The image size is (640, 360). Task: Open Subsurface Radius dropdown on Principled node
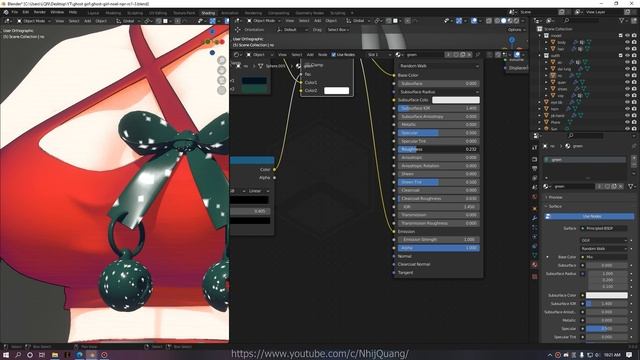tap(438, 92)
